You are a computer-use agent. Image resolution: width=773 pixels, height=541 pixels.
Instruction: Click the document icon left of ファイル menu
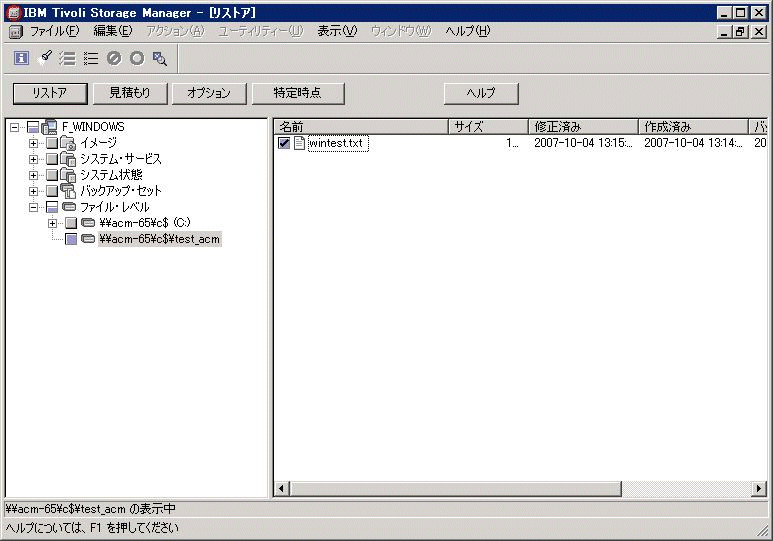click(x=16, y=32)
